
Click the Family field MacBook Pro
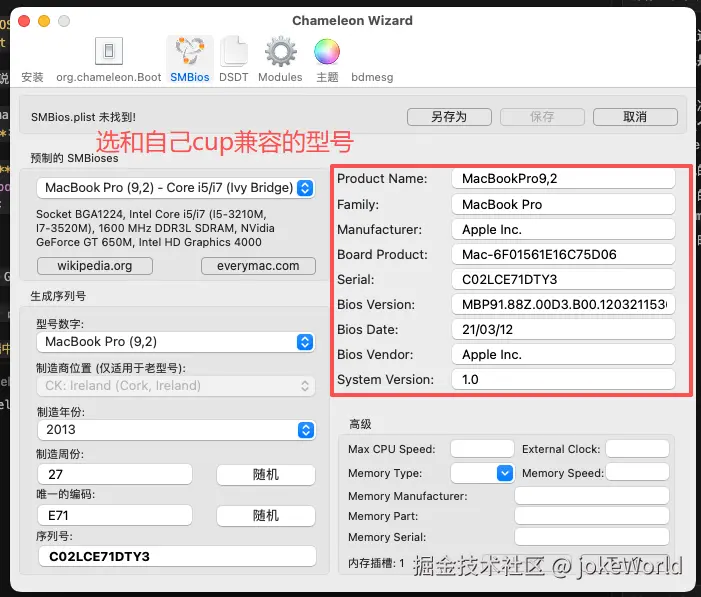tap(563, 204)
